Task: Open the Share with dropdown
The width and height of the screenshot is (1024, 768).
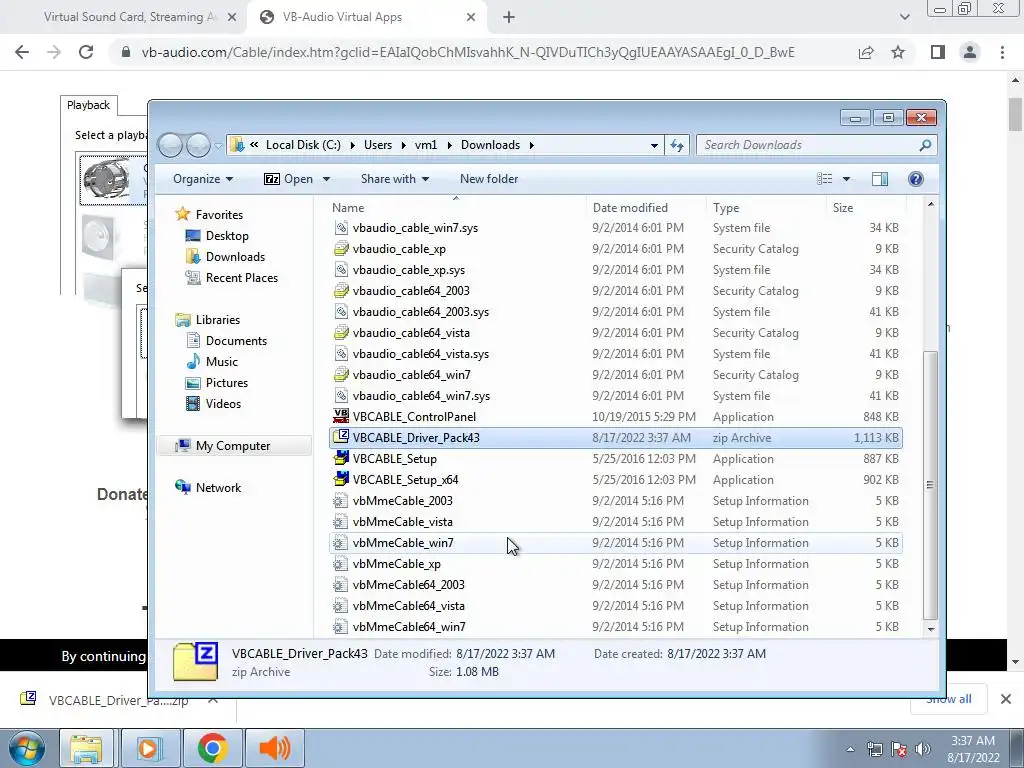Action: (394, 179)
